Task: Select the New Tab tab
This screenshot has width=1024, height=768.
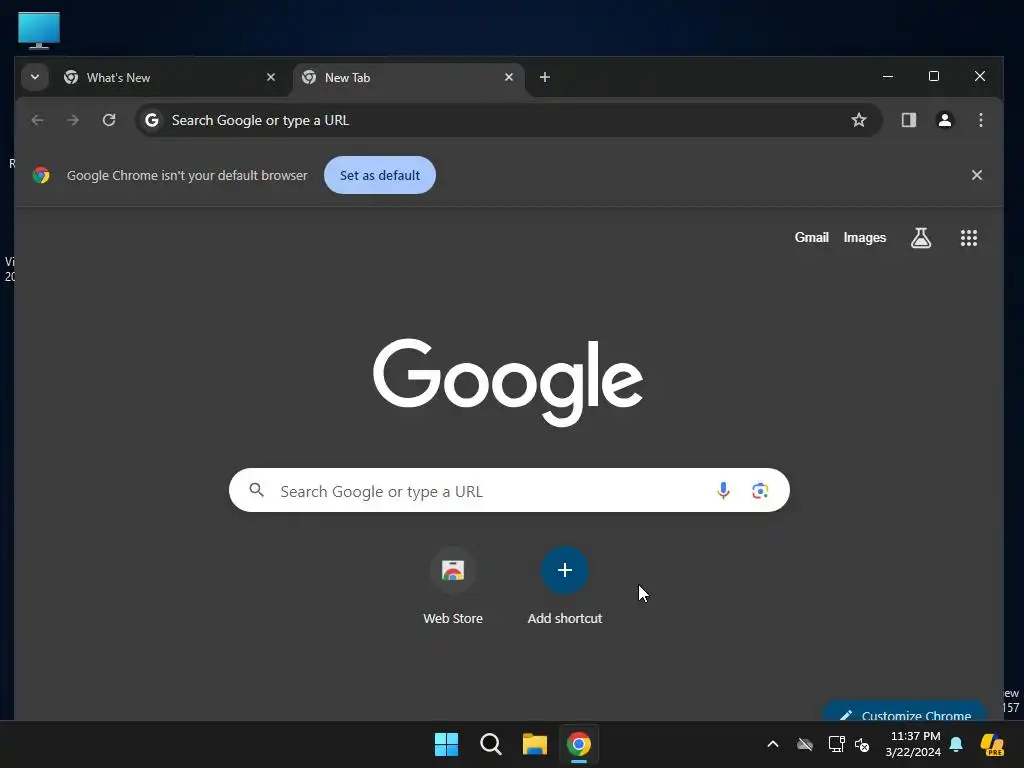Action: coord(408,78)
